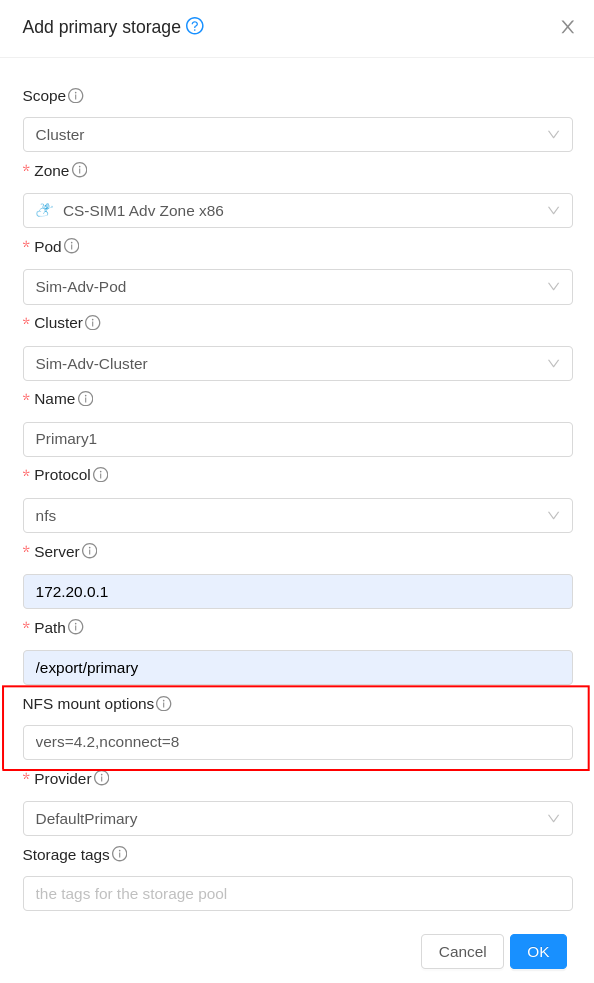The height and width of the screenshot is (983, 594).
Task: Click the Storage tags input field
Action: click(x=297, y=893)
